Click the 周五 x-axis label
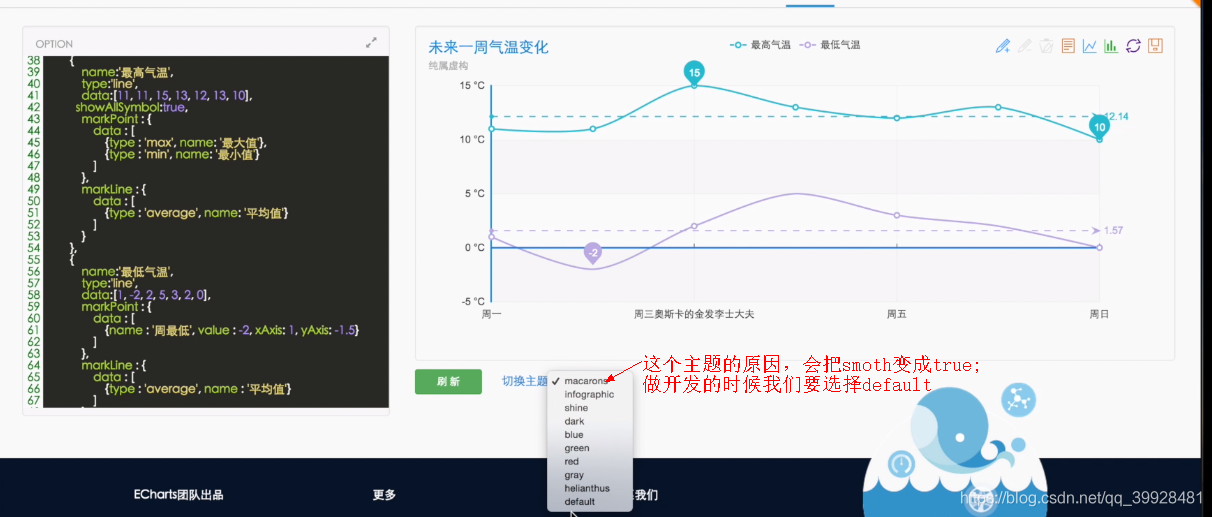1212x517 pixels. click(897, 314)
